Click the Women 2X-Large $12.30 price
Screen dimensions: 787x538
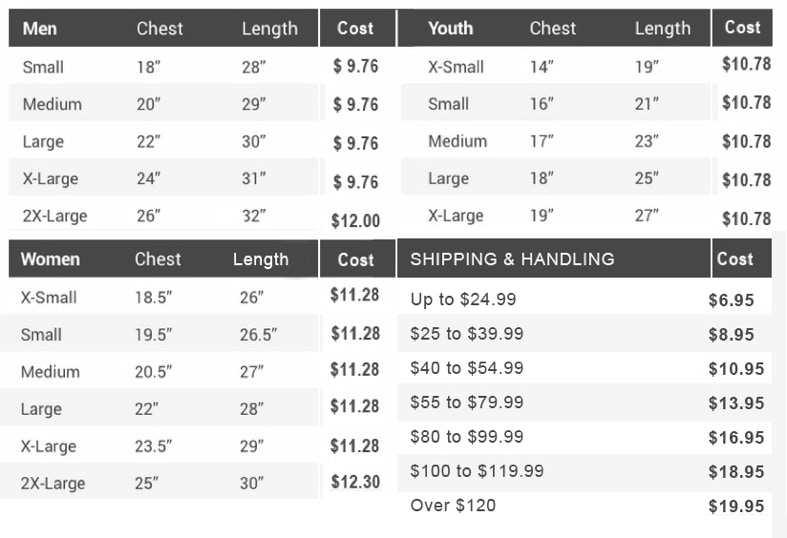click(x=355, y=482)
